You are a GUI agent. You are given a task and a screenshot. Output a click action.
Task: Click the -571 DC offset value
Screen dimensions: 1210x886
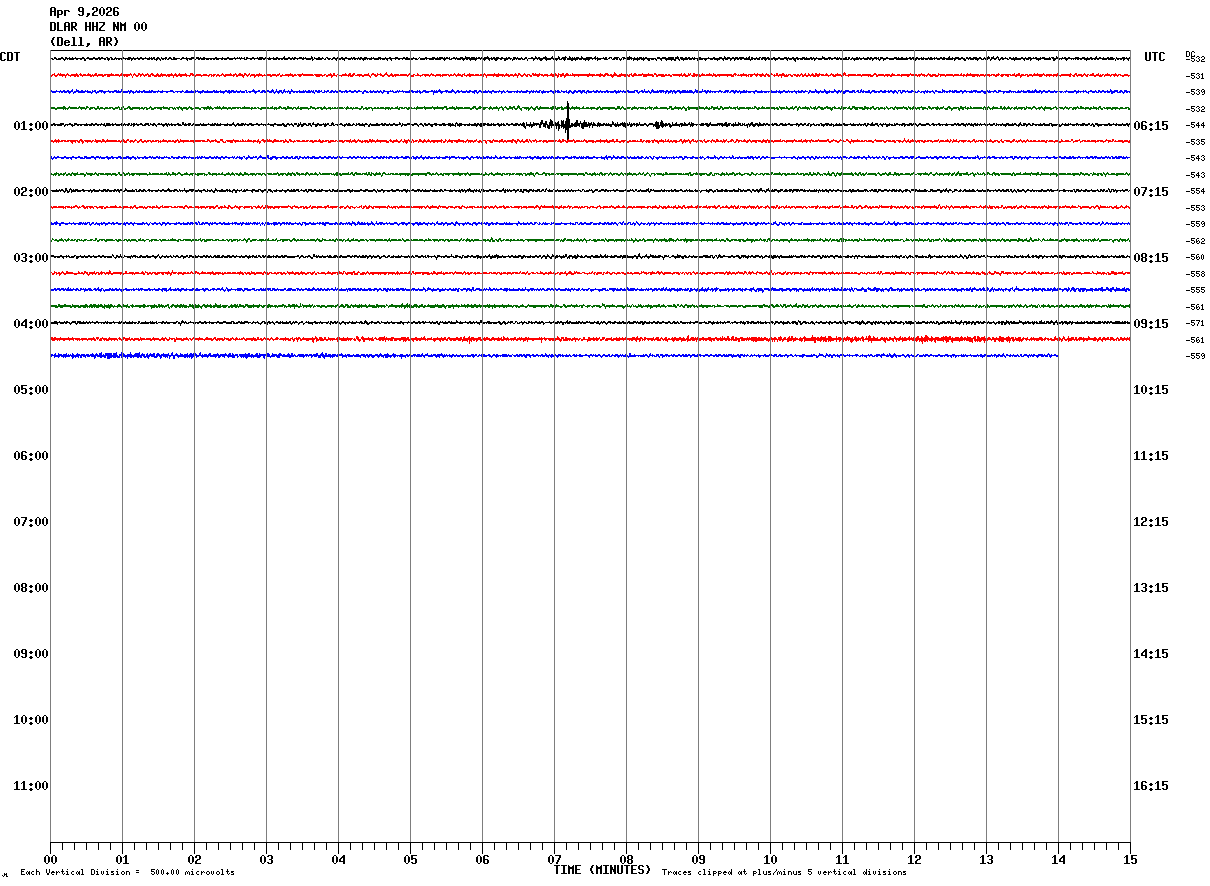tap(1195, 324)
